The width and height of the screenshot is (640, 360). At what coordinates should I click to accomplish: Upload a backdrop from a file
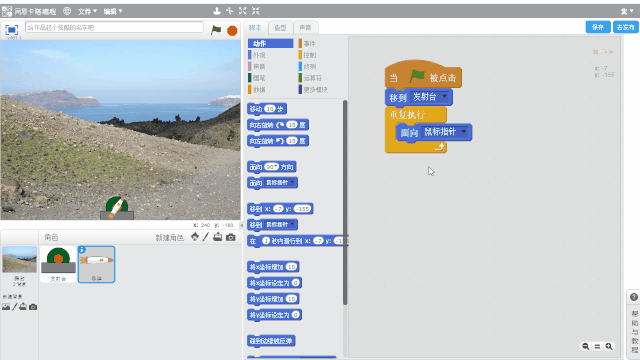point(23,307)
